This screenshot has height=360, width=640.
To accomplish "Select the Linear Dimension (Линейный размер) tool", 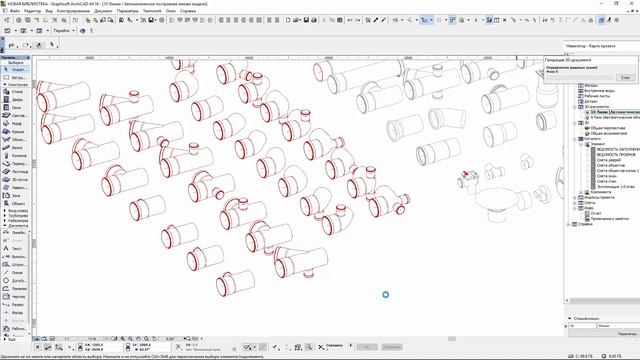I will pos(15,232).
